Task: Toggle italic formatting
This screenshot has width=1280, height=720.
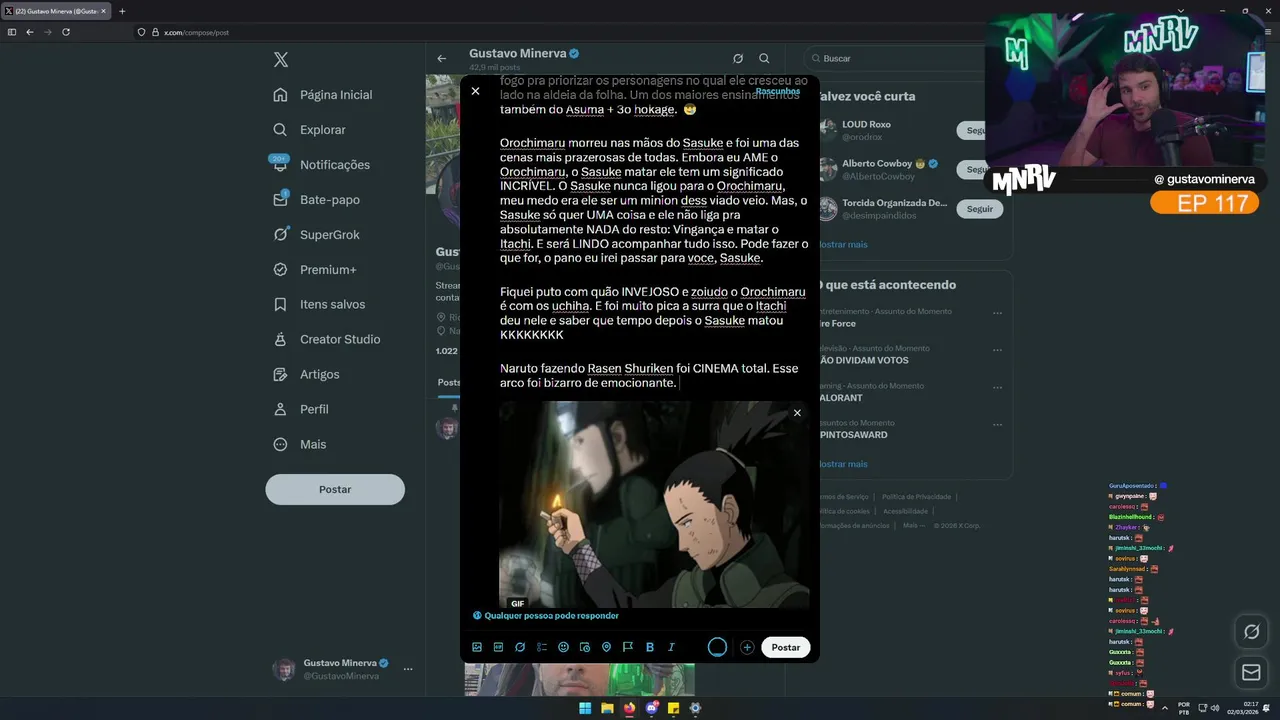Action: (671, 647)
